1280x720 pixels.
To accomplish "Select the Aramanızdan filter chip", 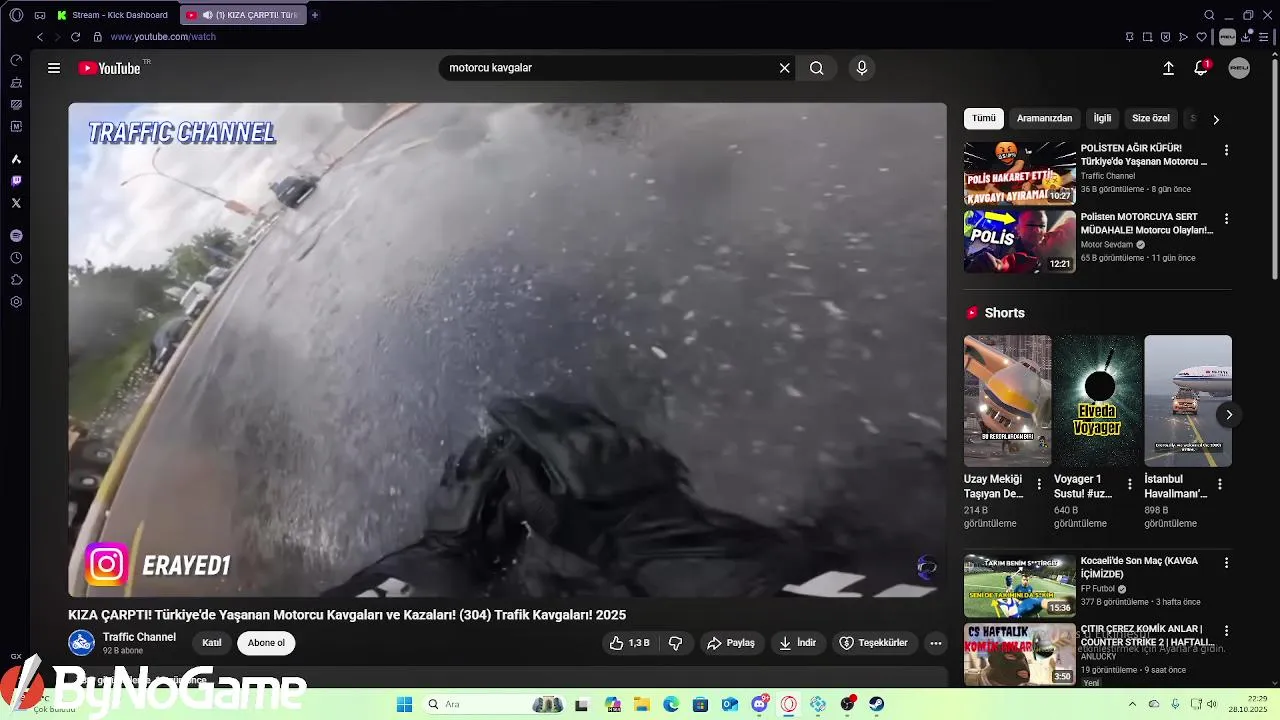I will click(x=1044, y=118).
